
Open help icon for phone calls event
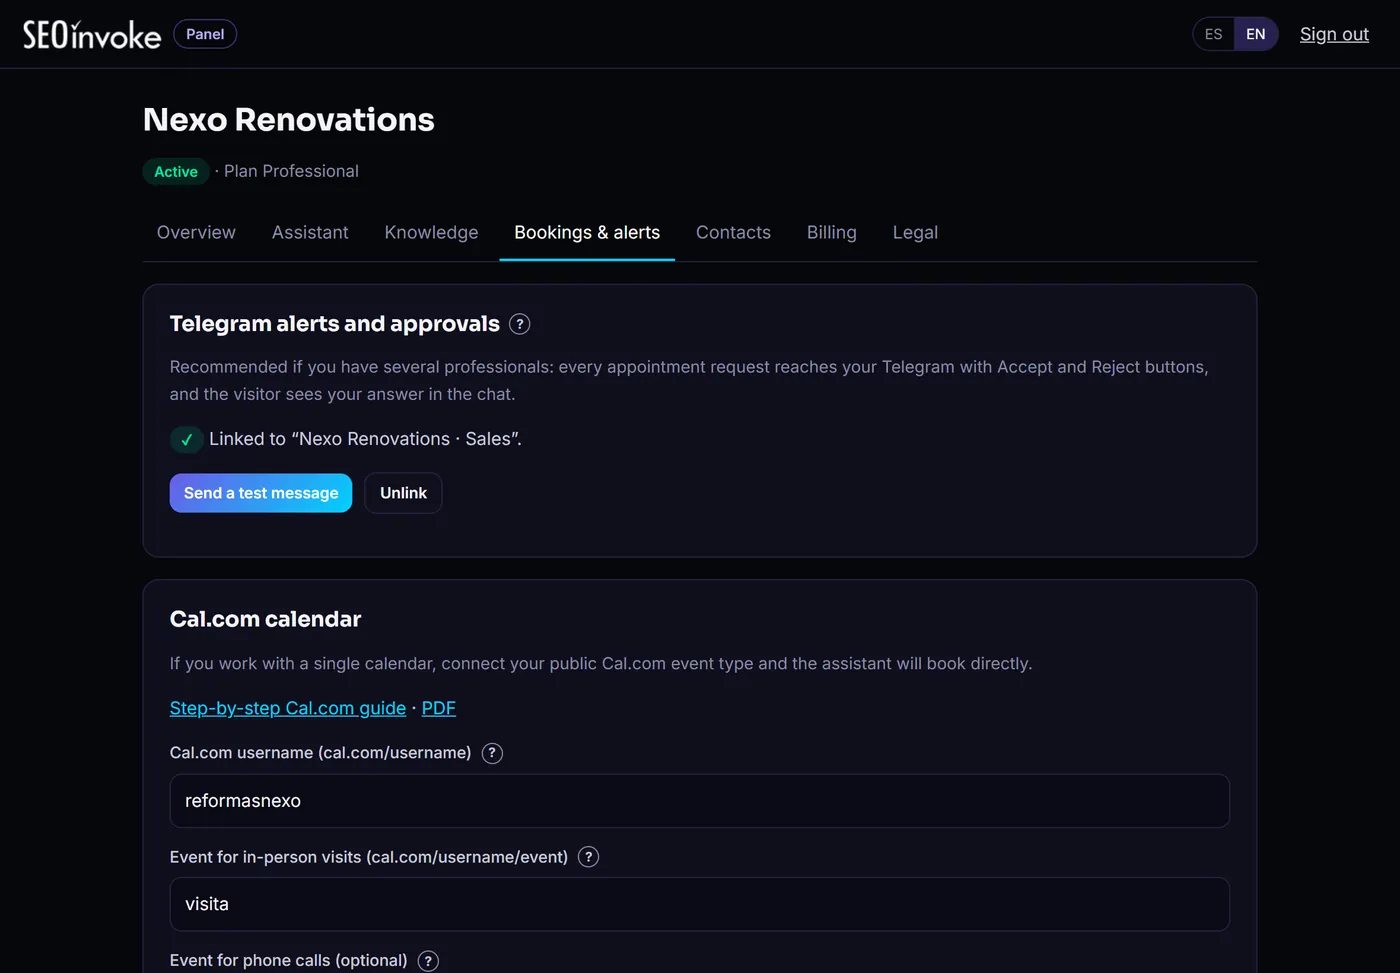[x=428, y=961]
